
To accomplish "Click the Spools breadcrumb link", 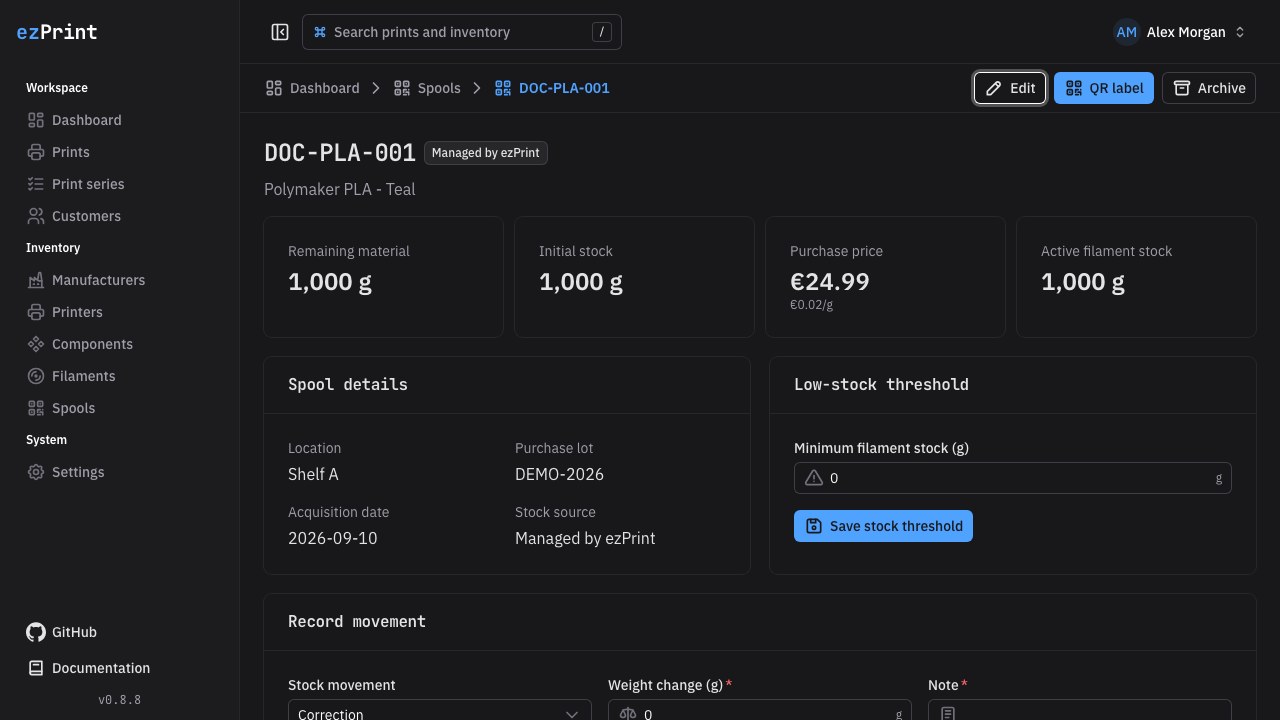I will tap(427, 88).
